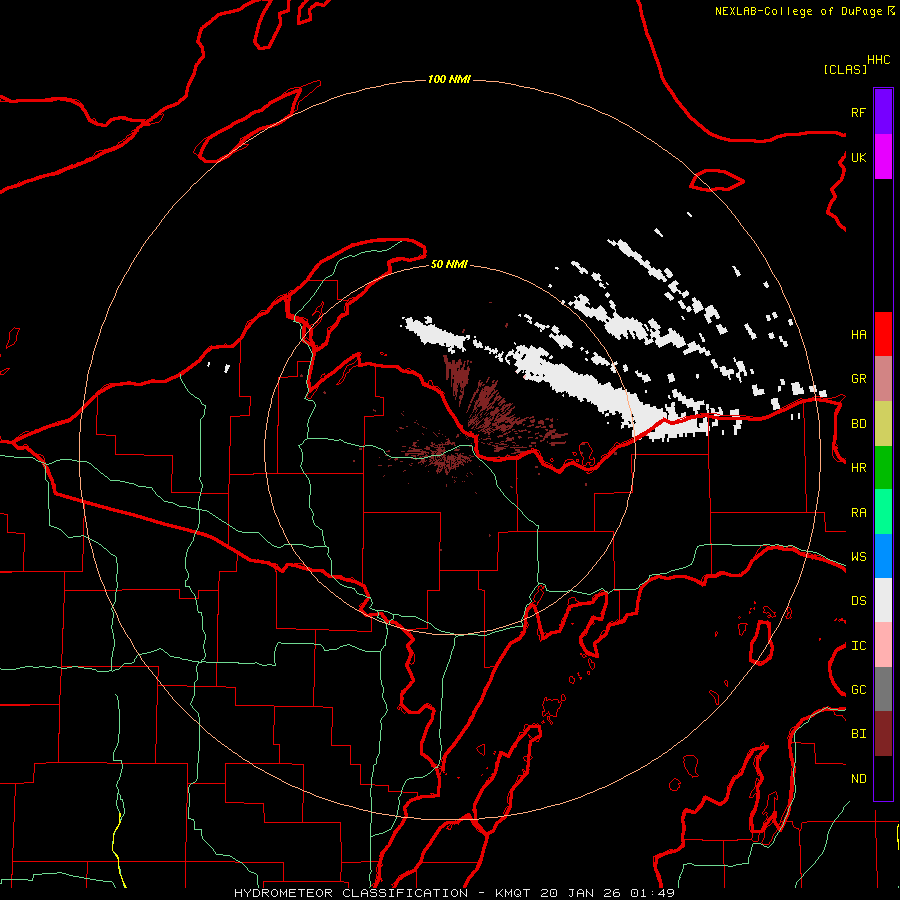The width and height of the screenshot is (900, 900).
Task: Click the HR green legend swatch
Action: coord(883,468)
